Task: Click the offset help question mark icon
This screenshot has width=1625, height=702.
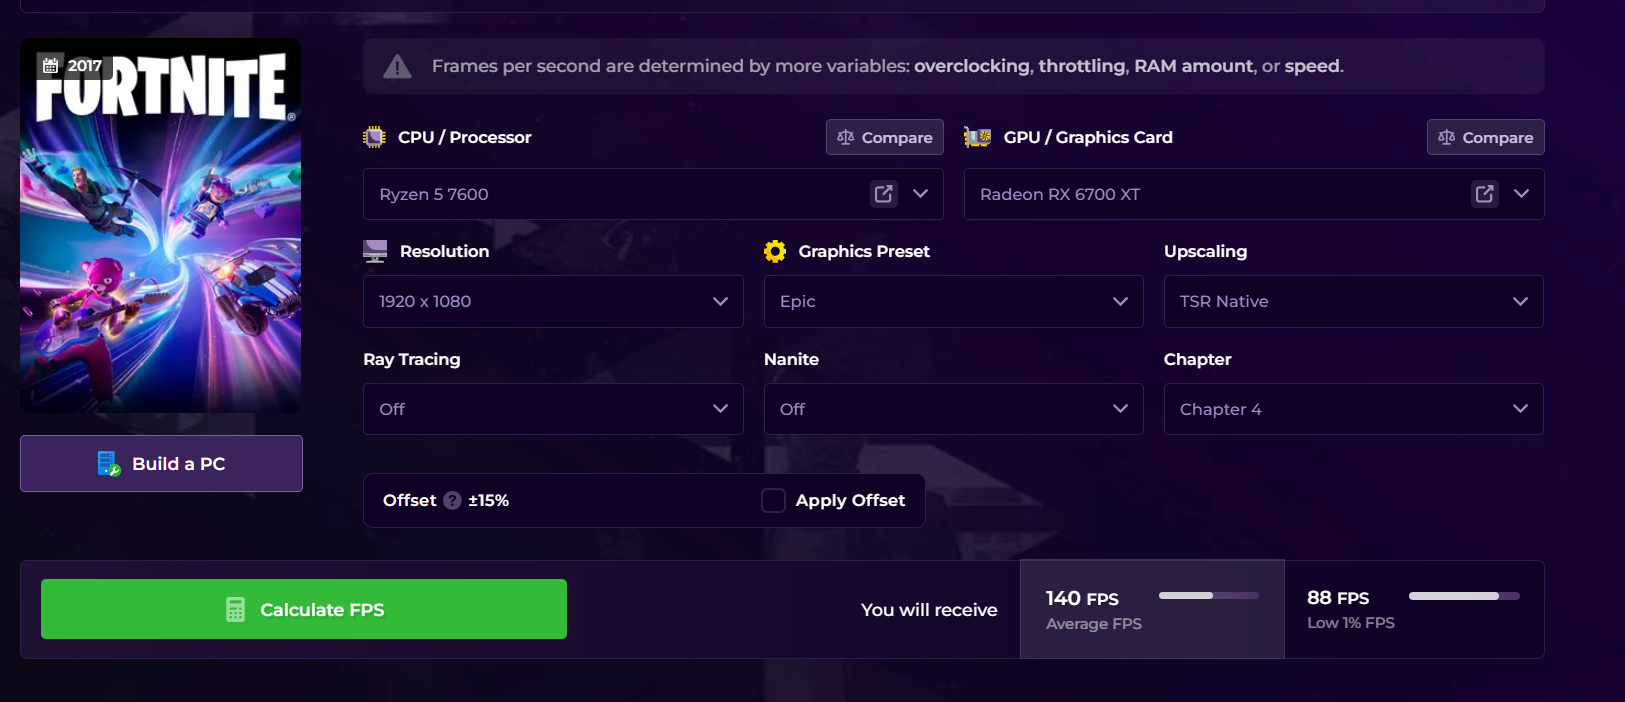Action: pos(452,500)
